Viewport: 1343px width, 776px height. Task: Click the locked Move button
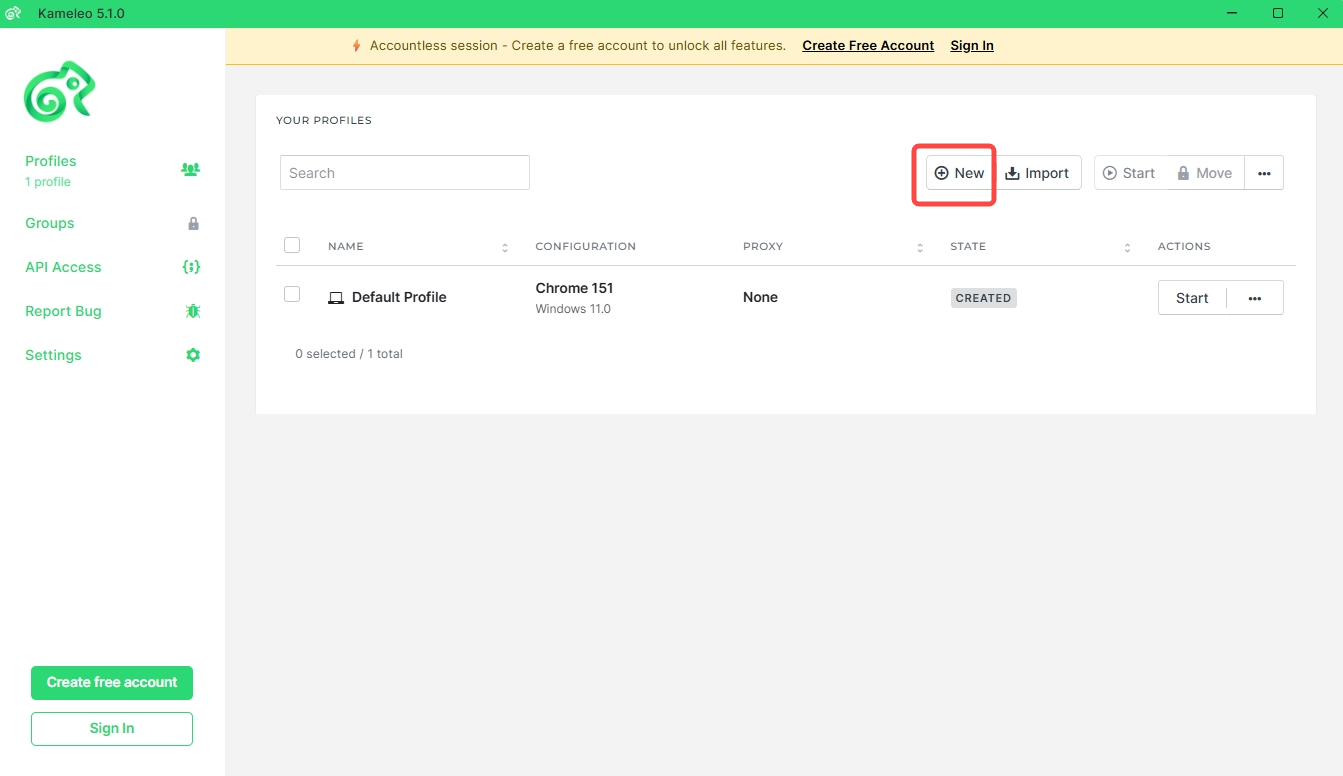[1205, 173]
